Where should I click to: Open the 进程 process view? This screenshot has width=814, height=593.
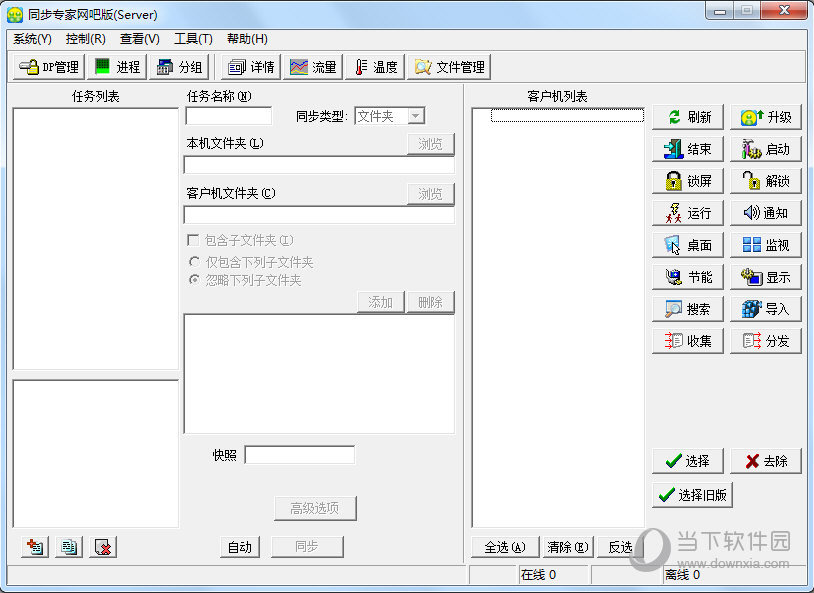click(x=117, y=67)
